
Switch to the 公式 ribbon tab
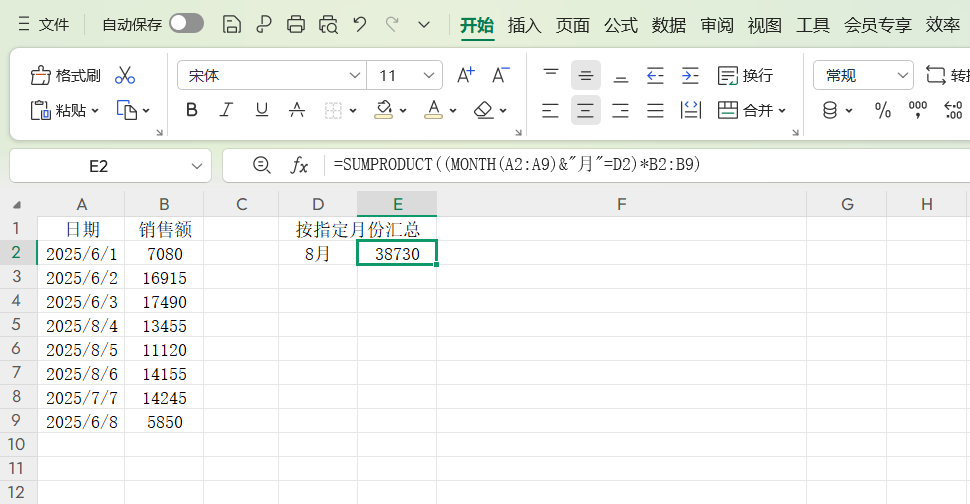point(620,25)
